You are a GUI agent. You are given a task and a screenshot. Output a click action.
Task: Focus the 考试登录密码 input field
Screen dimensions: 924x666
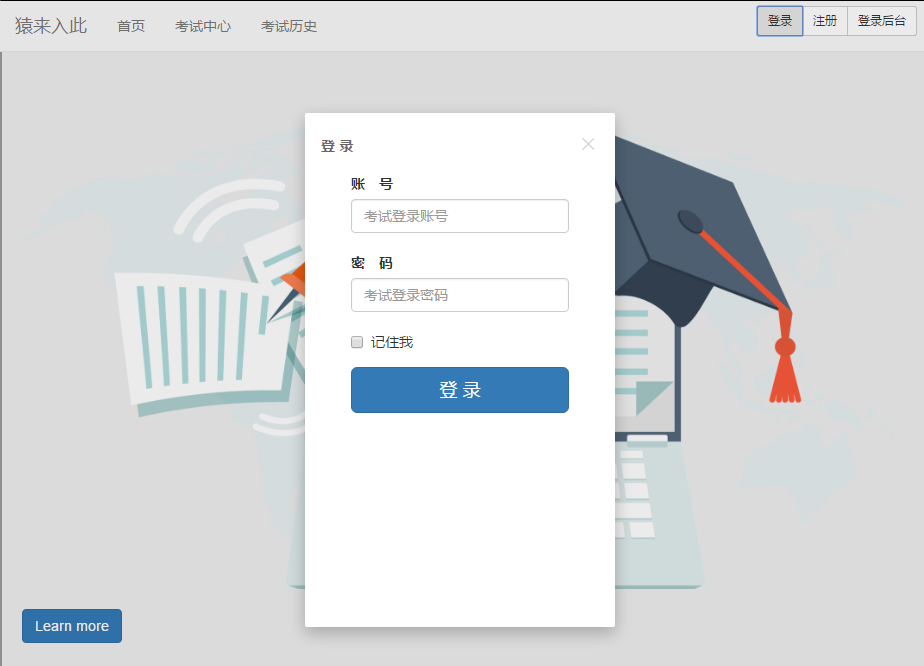pos(459,295)
